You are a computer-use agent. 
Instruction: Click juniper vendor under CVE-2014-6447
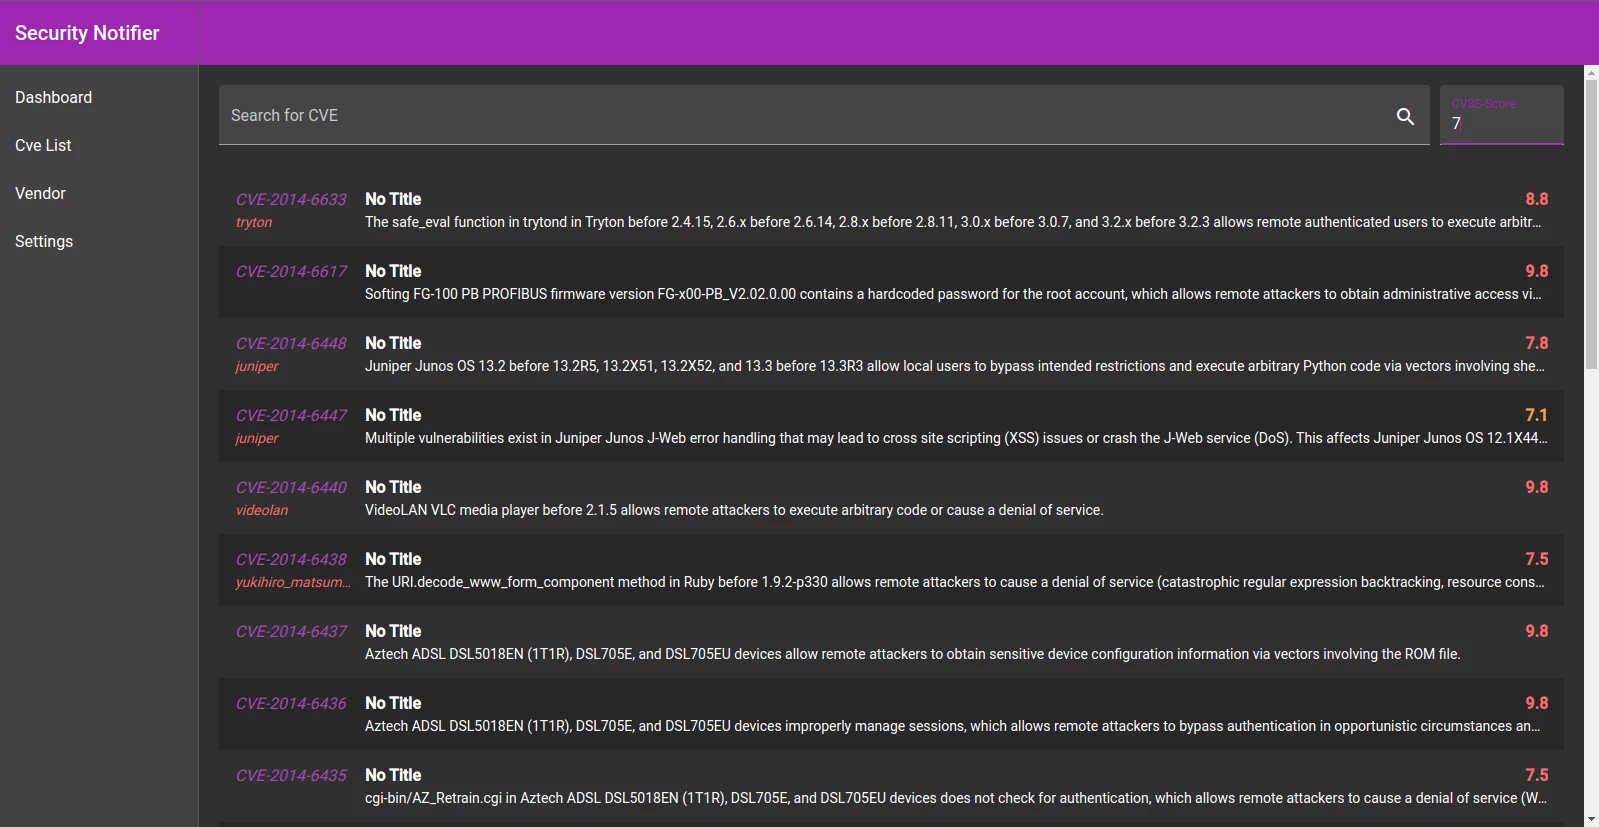pos(257,438)
